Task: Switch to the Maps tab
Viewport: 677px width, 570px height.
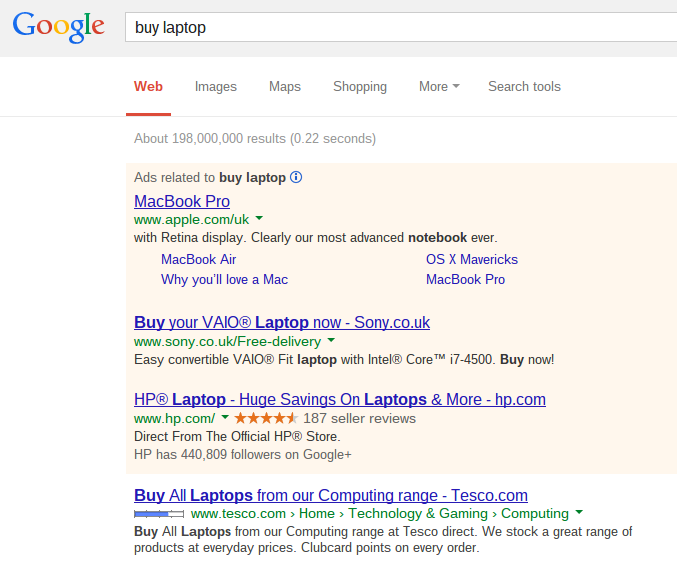Action: (x=285, y=87)
